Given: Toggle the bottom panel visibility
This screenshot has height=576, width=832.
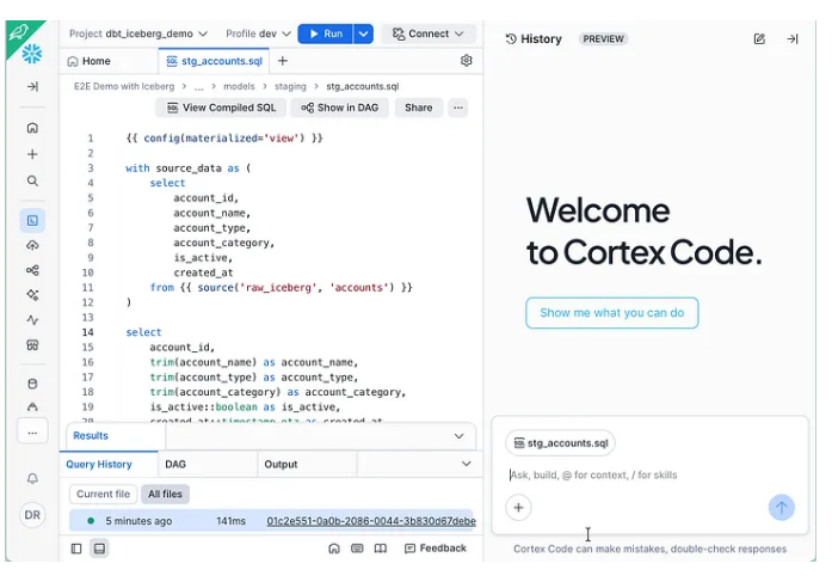Looking at the screenshot, I should 99,548.
